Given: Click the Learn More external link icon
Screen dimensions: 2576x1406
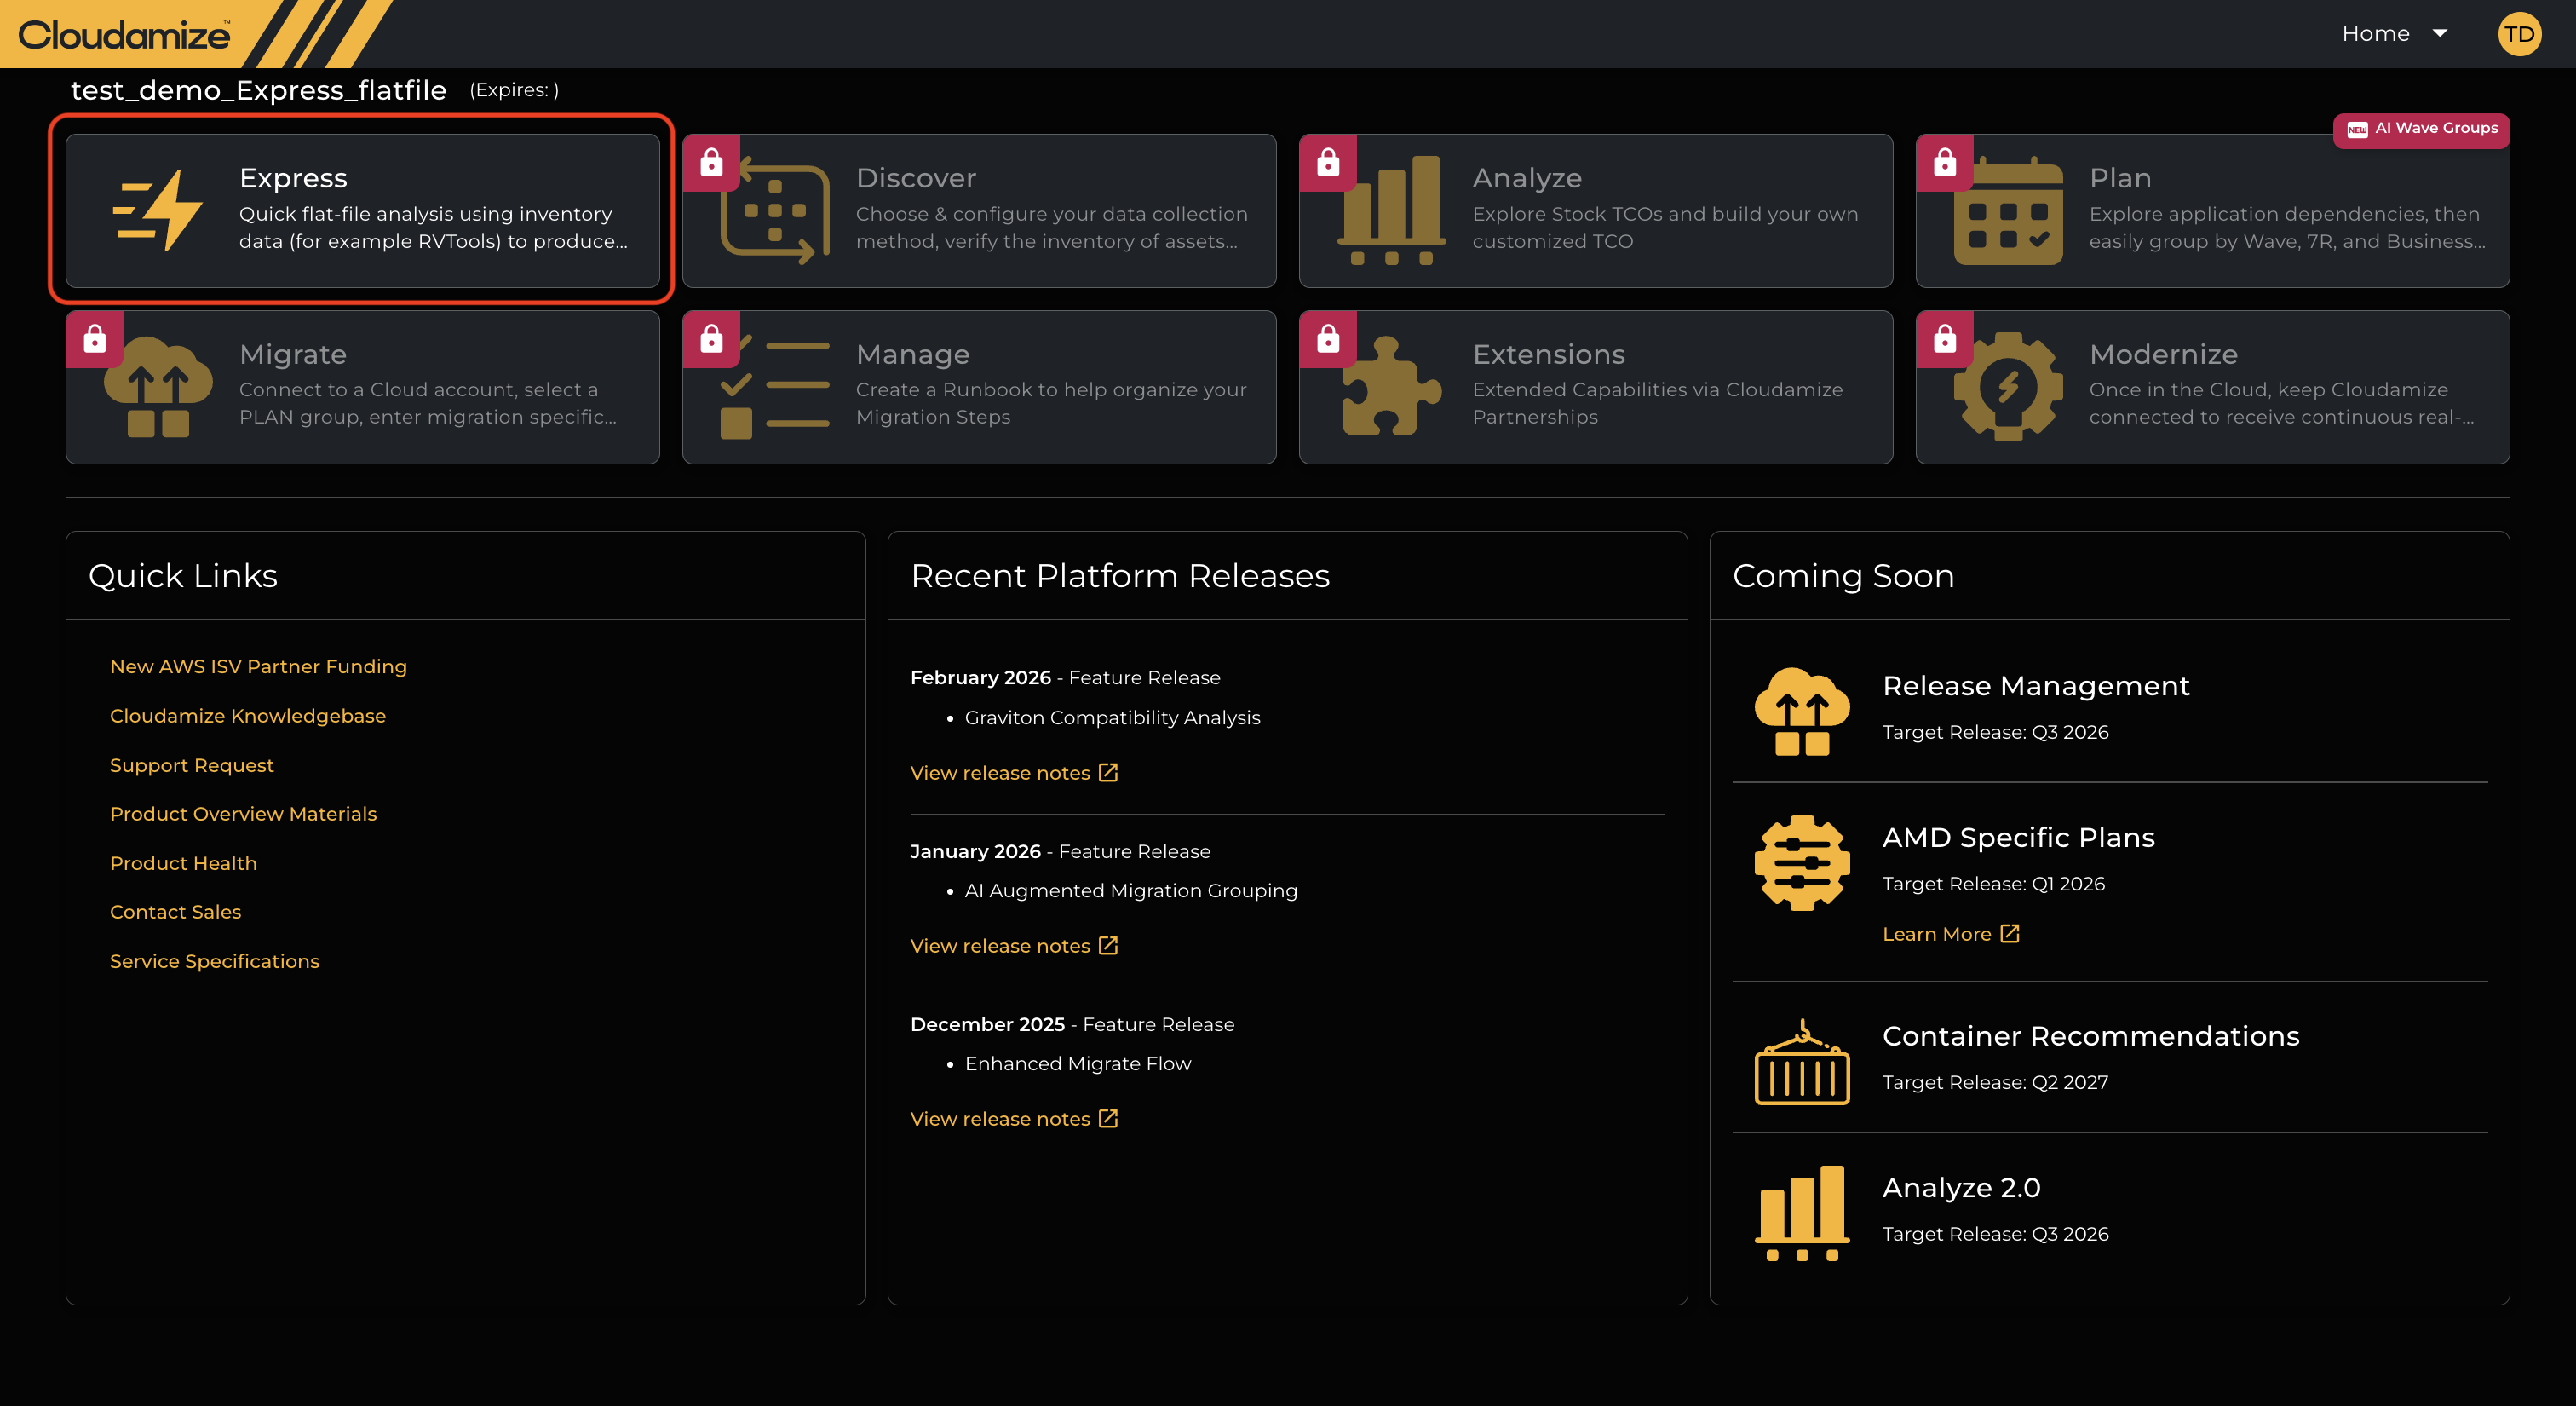Looking at the screenshot, I should tap(2010, 933).
